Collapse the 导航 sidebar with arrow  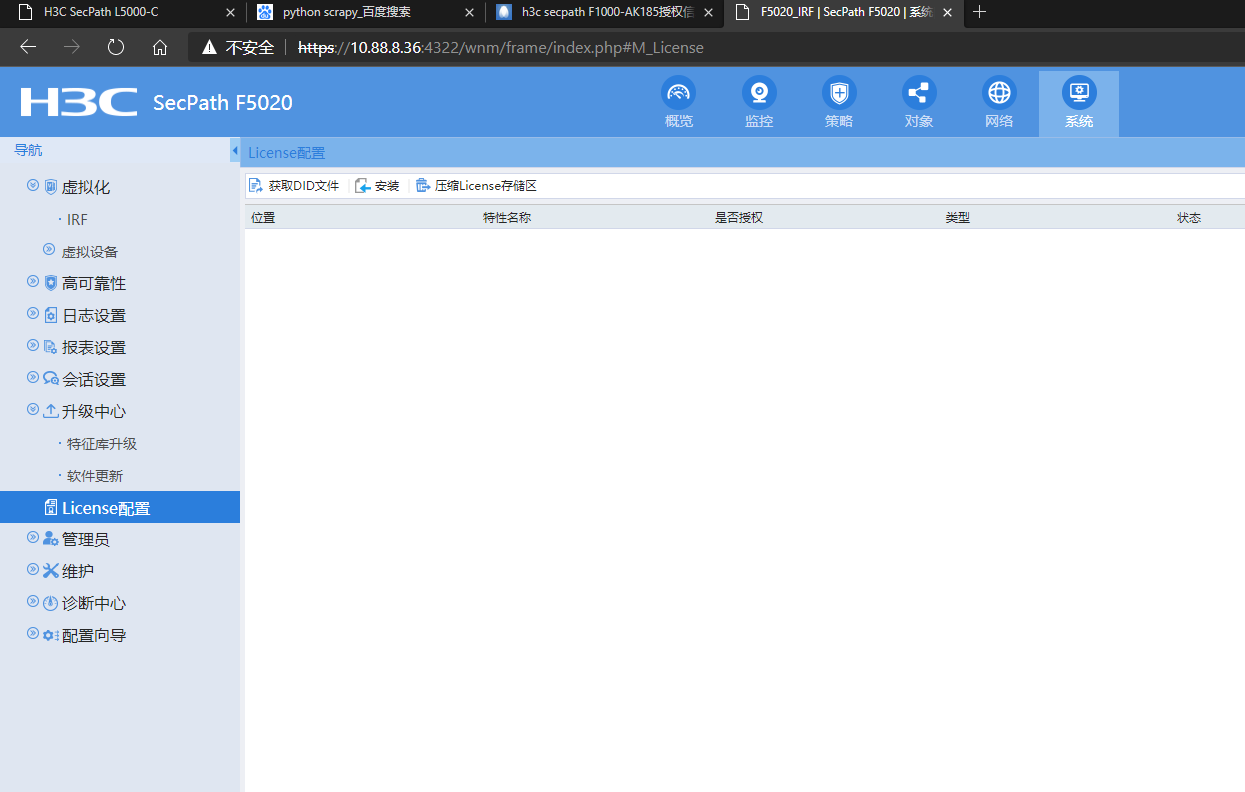pyautogui.click(x=234, y=151)
